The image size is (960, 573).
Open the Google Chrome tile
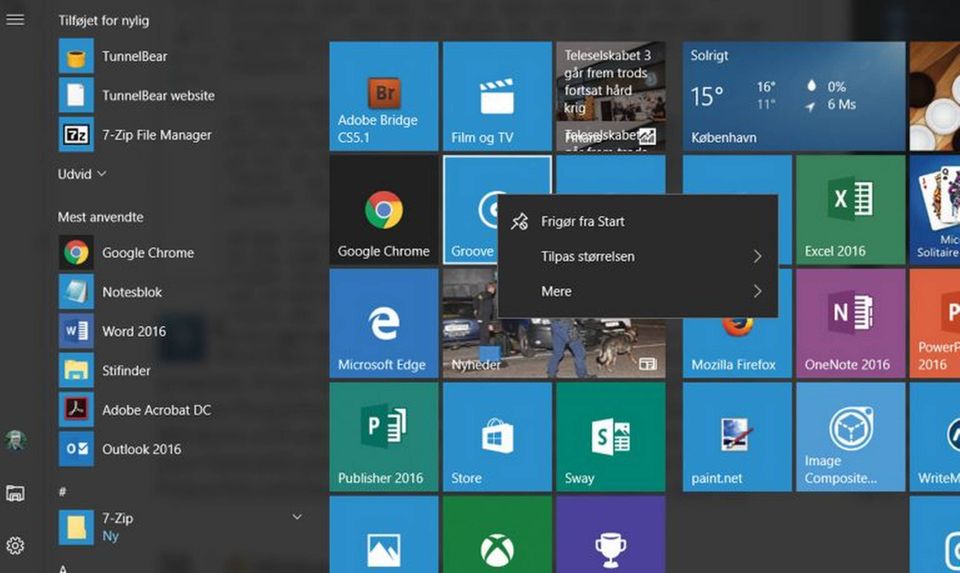384,210
